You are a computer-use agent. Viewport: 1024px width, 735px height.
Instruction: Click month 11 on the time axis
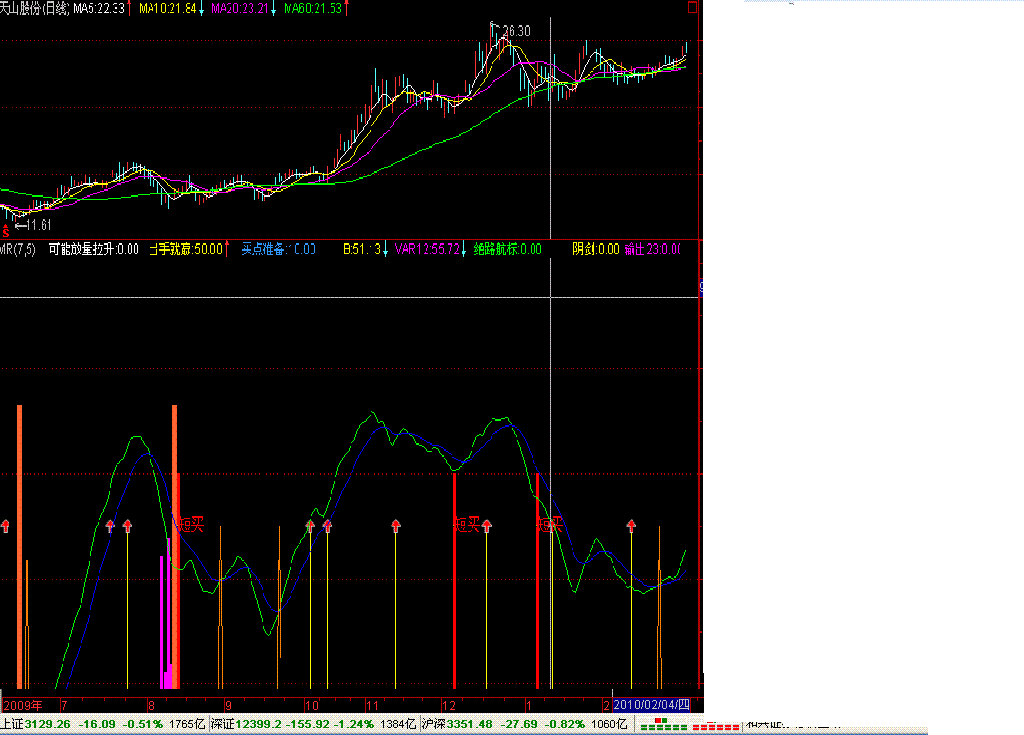click(x=372, y=706)
